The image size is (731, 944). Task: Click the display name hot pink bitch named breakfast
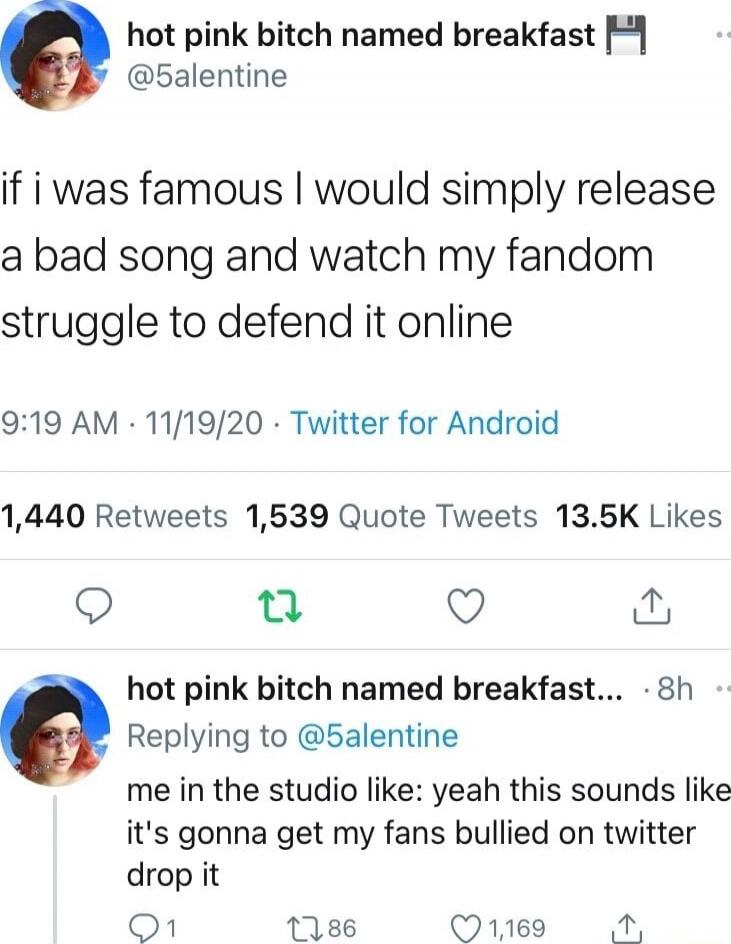click(361, 34)
